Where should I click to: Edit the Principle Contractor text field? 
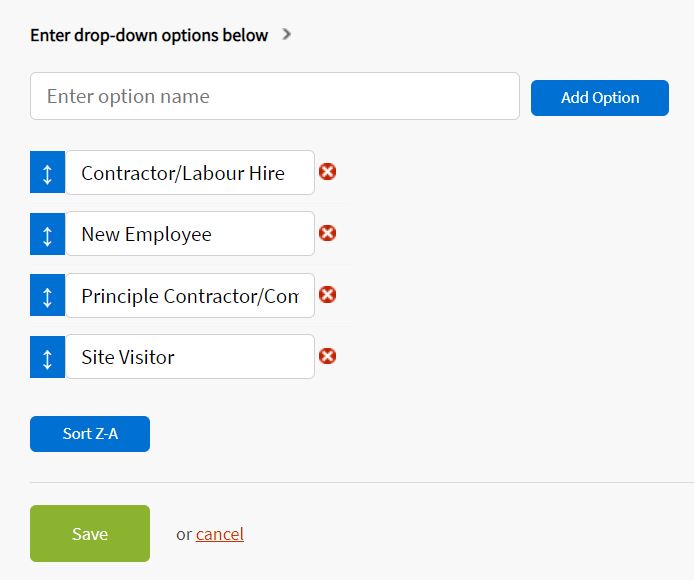pos(189,296)
